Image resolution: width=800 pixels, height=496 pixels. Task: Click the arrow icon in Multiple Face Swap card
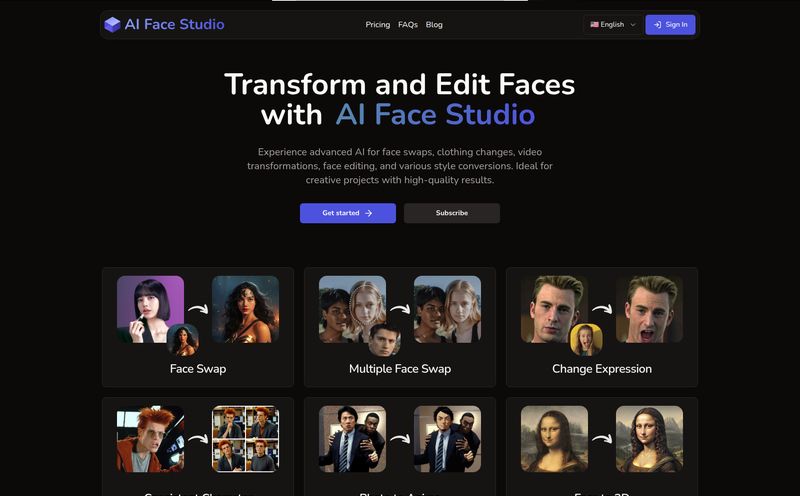coord(400,309)
